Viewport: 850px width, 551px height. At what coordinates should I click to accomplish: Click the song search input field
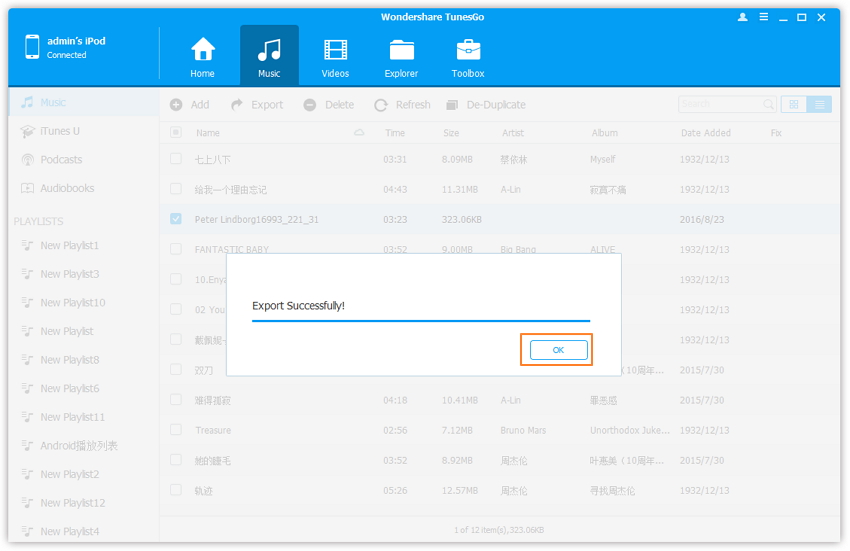(718, 104)
